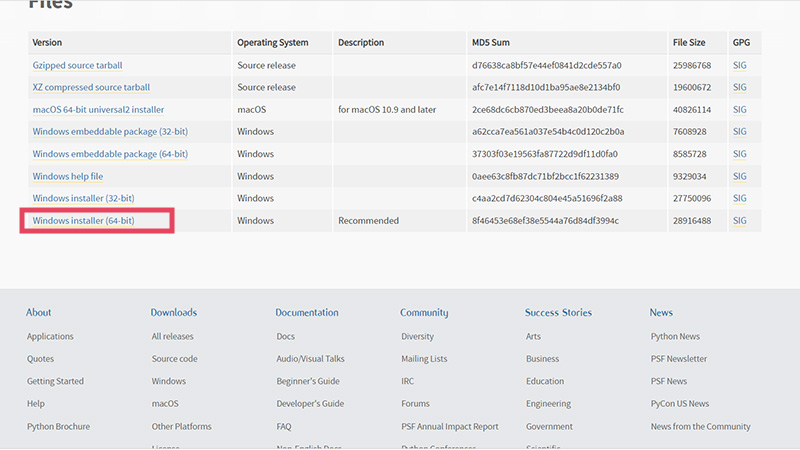Viewport: 800px width, 450px height.
Task: Open SIG for Windows installer (32-bit)
Action: (740, 198)
